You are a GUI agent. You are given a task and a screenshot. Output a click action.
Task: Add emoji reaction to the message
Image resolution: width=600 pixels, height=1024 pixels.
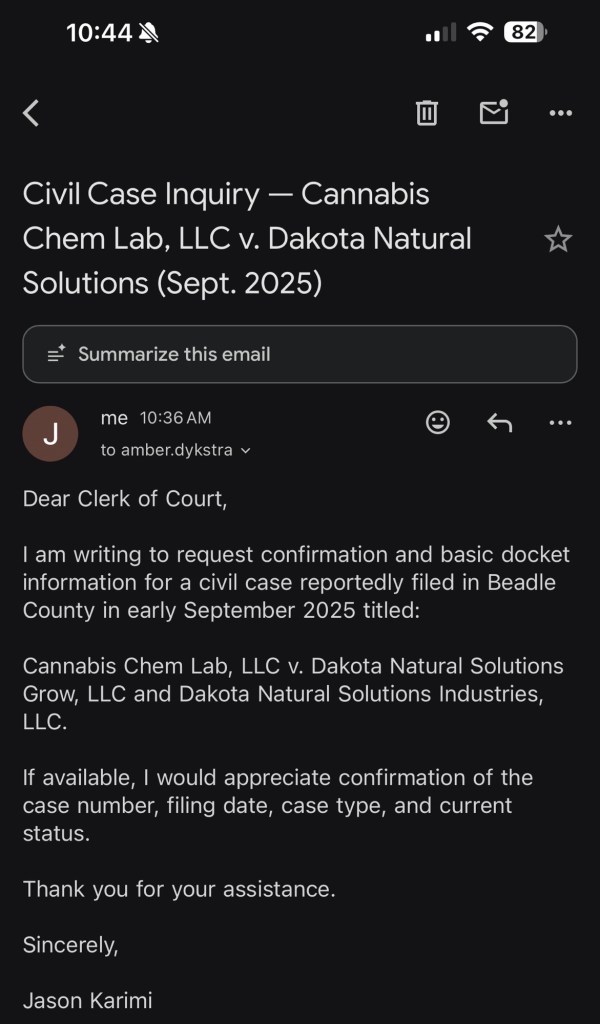click(x=438, y=423)
